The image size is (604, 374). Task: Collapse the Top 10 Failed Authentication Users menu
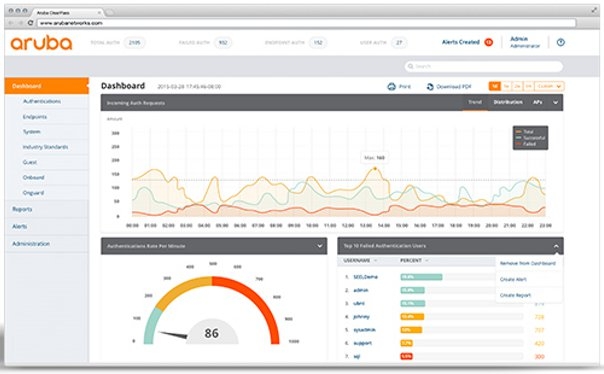[556, 246]
